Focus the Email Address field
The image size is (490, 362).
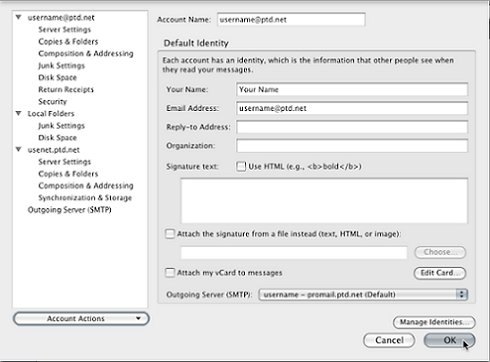(x=352, y=108)
